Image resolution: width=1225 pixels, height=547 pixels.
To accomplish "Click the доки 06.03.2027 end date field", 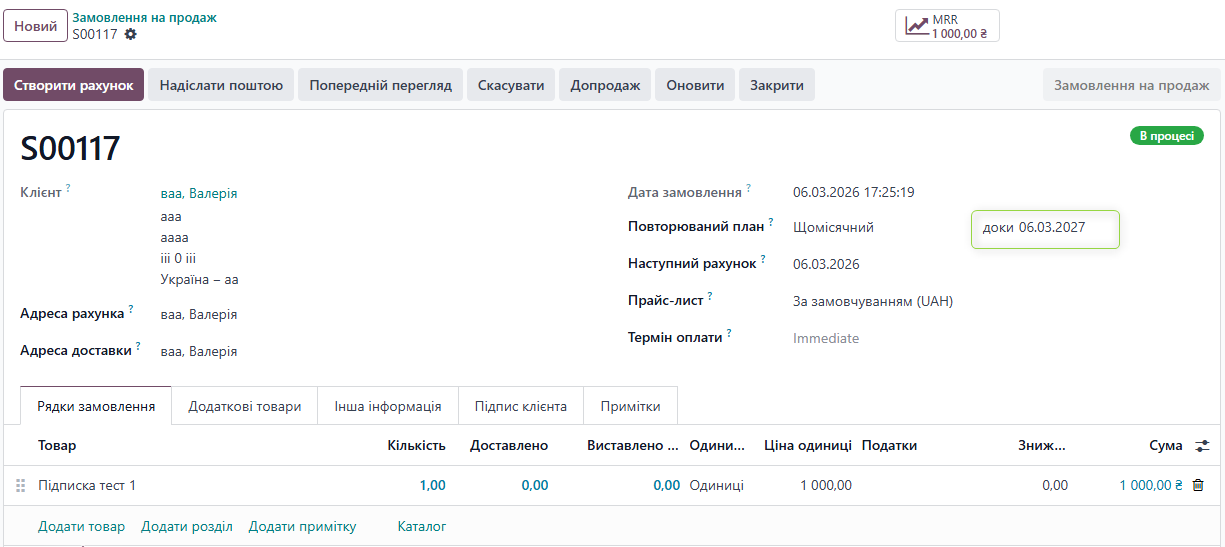I will (1045, 228).
